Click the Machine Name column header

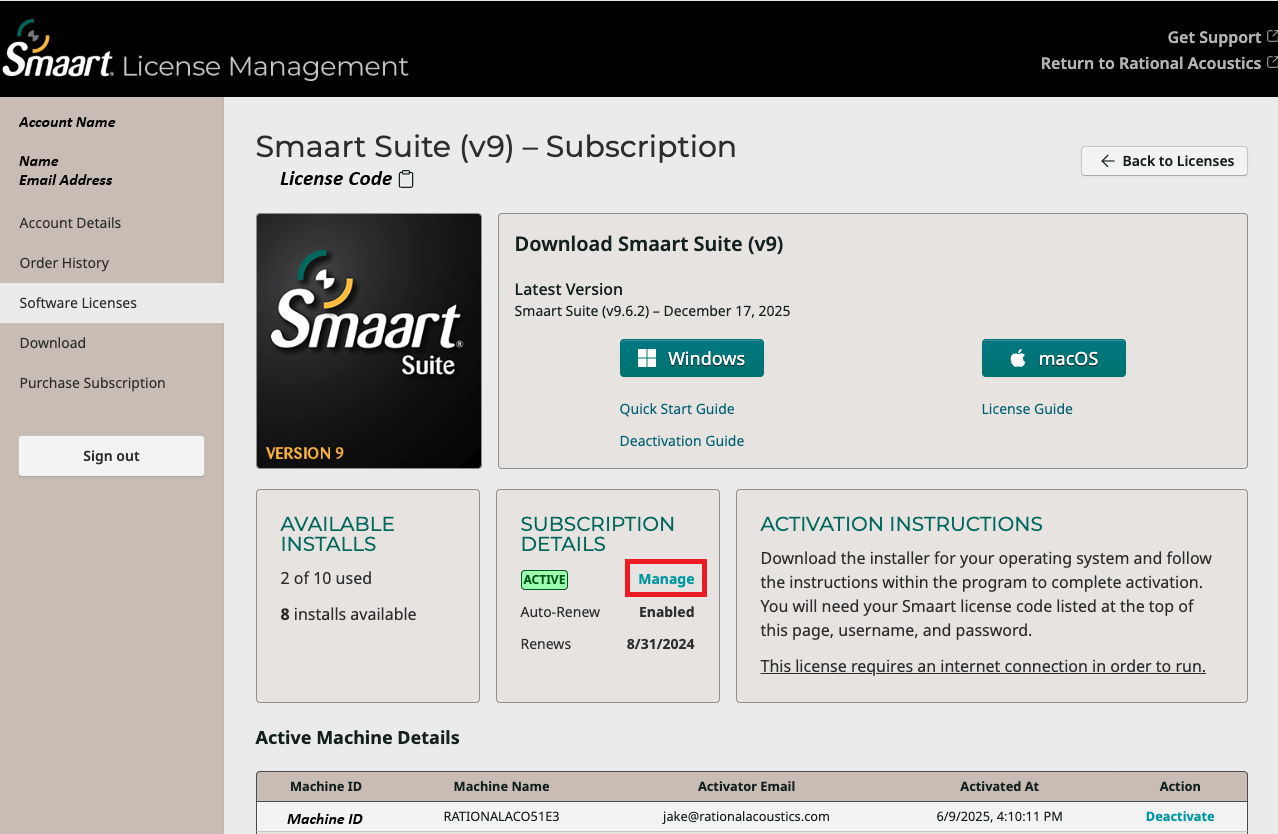click(x=501, y=786)
